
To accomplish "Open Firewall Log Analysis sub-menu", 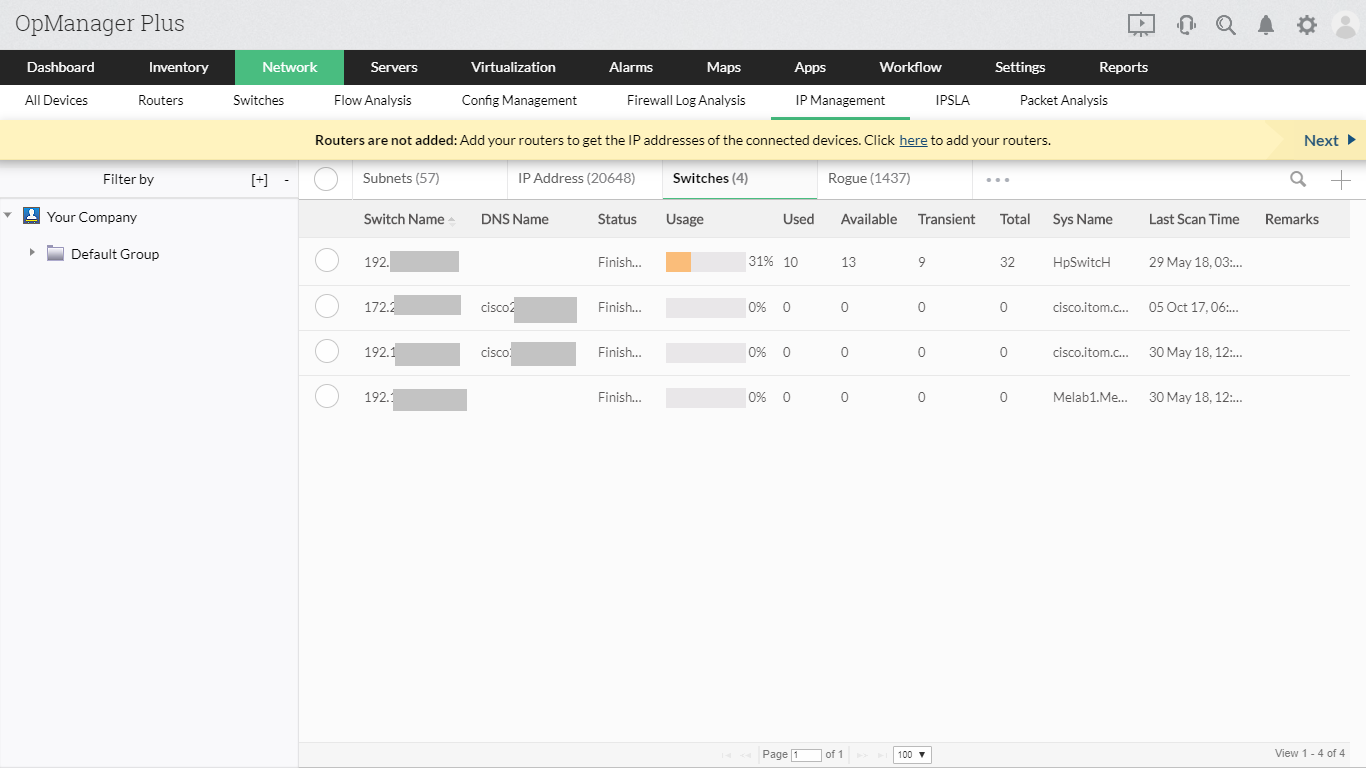I will coord(686,100).
